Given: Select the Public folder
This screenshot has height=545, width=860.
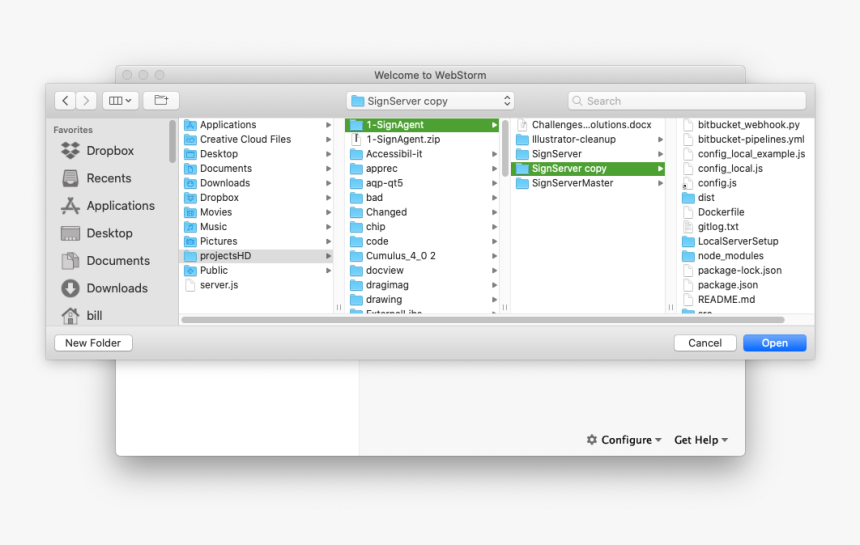Looking at the screenshot, I should [258, 270].
